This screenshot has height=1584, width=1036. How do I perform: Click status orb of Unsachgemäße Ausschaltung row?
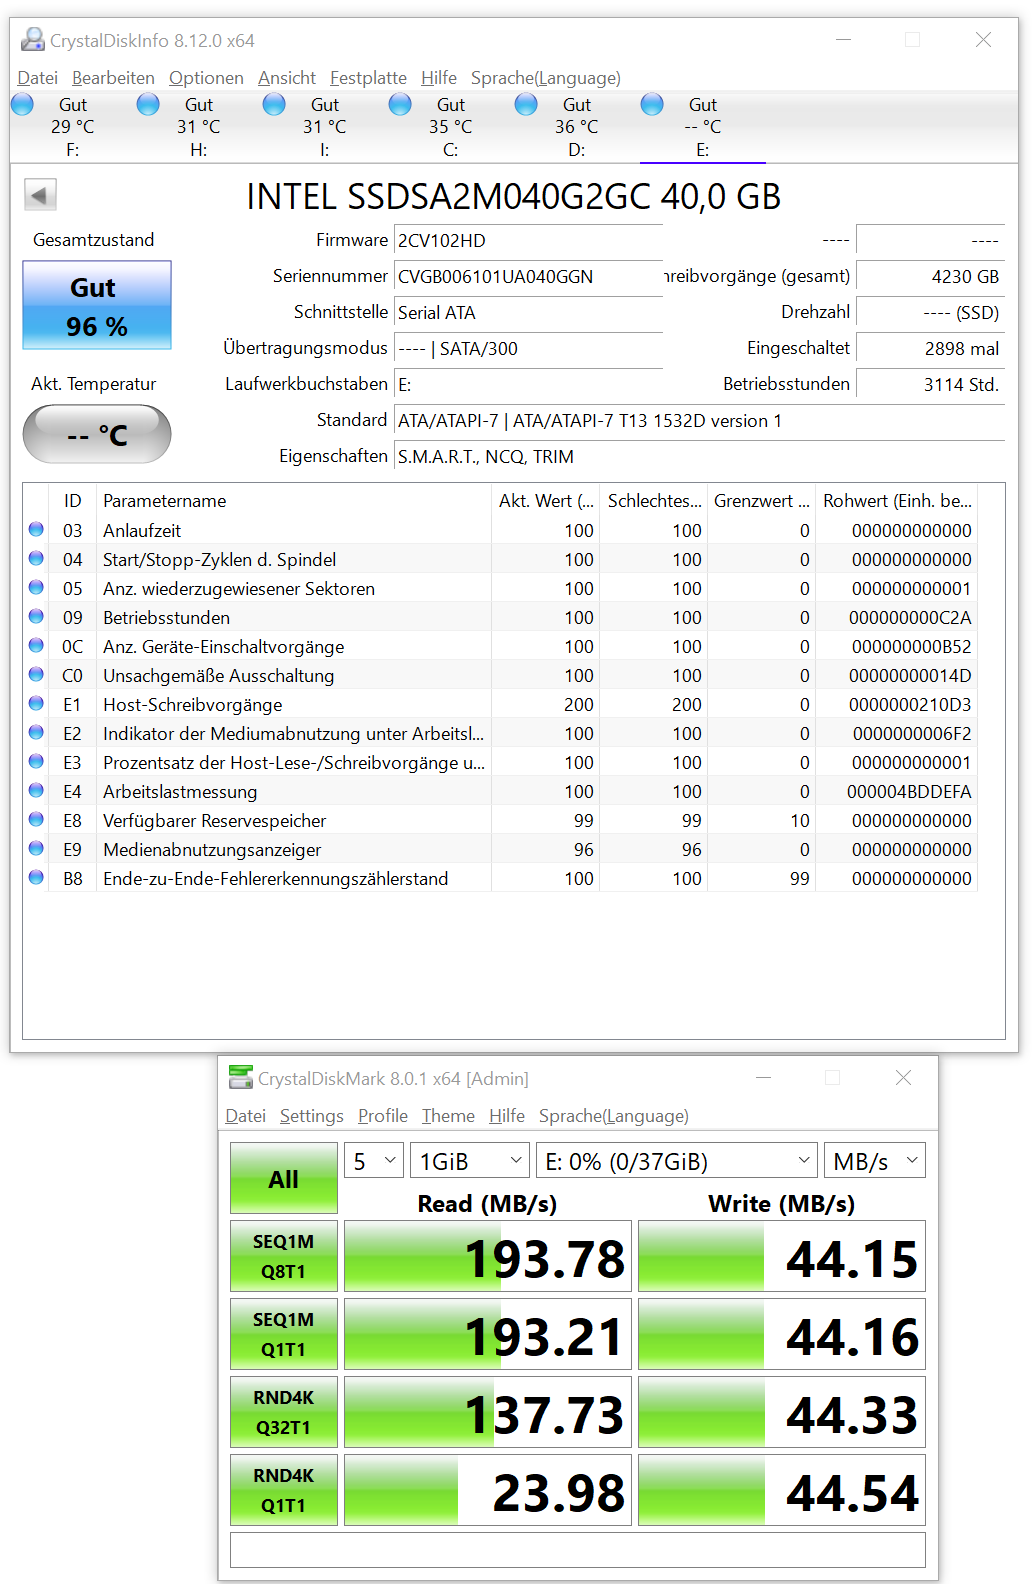[x=36, y=674]
